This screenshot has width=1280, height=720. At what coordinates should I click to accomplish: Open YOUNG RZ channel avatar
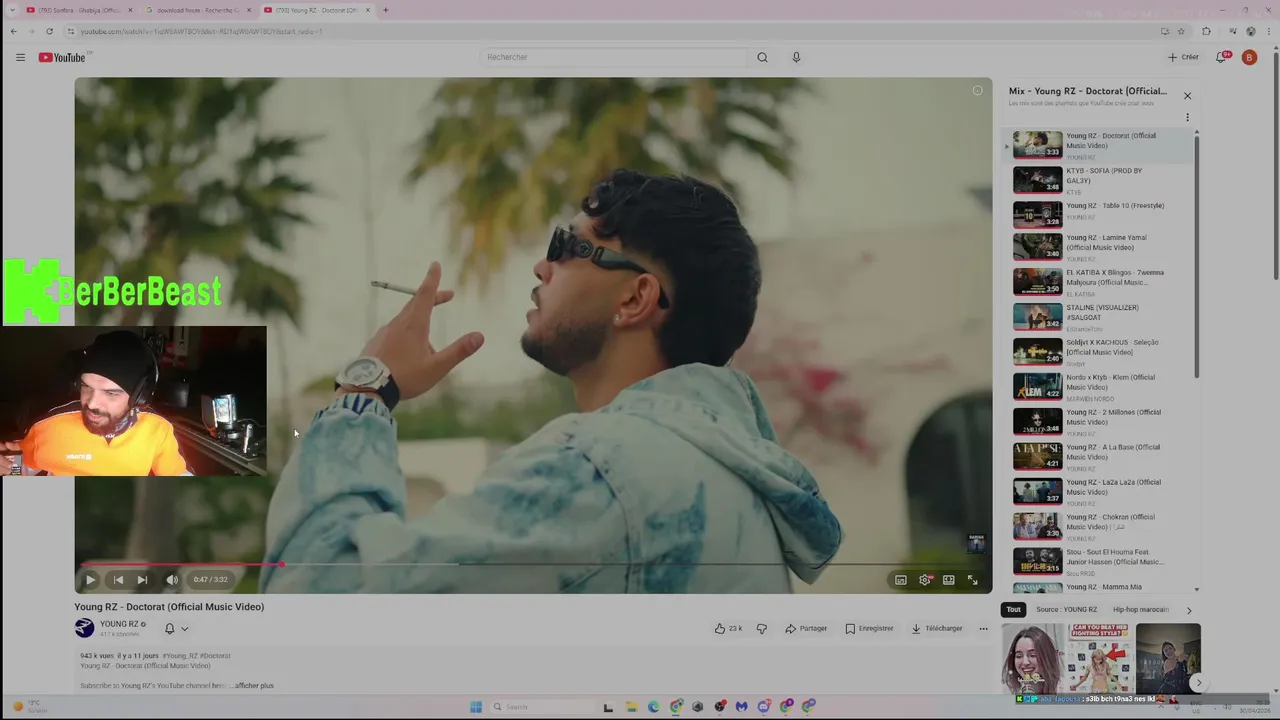[84, 628]
